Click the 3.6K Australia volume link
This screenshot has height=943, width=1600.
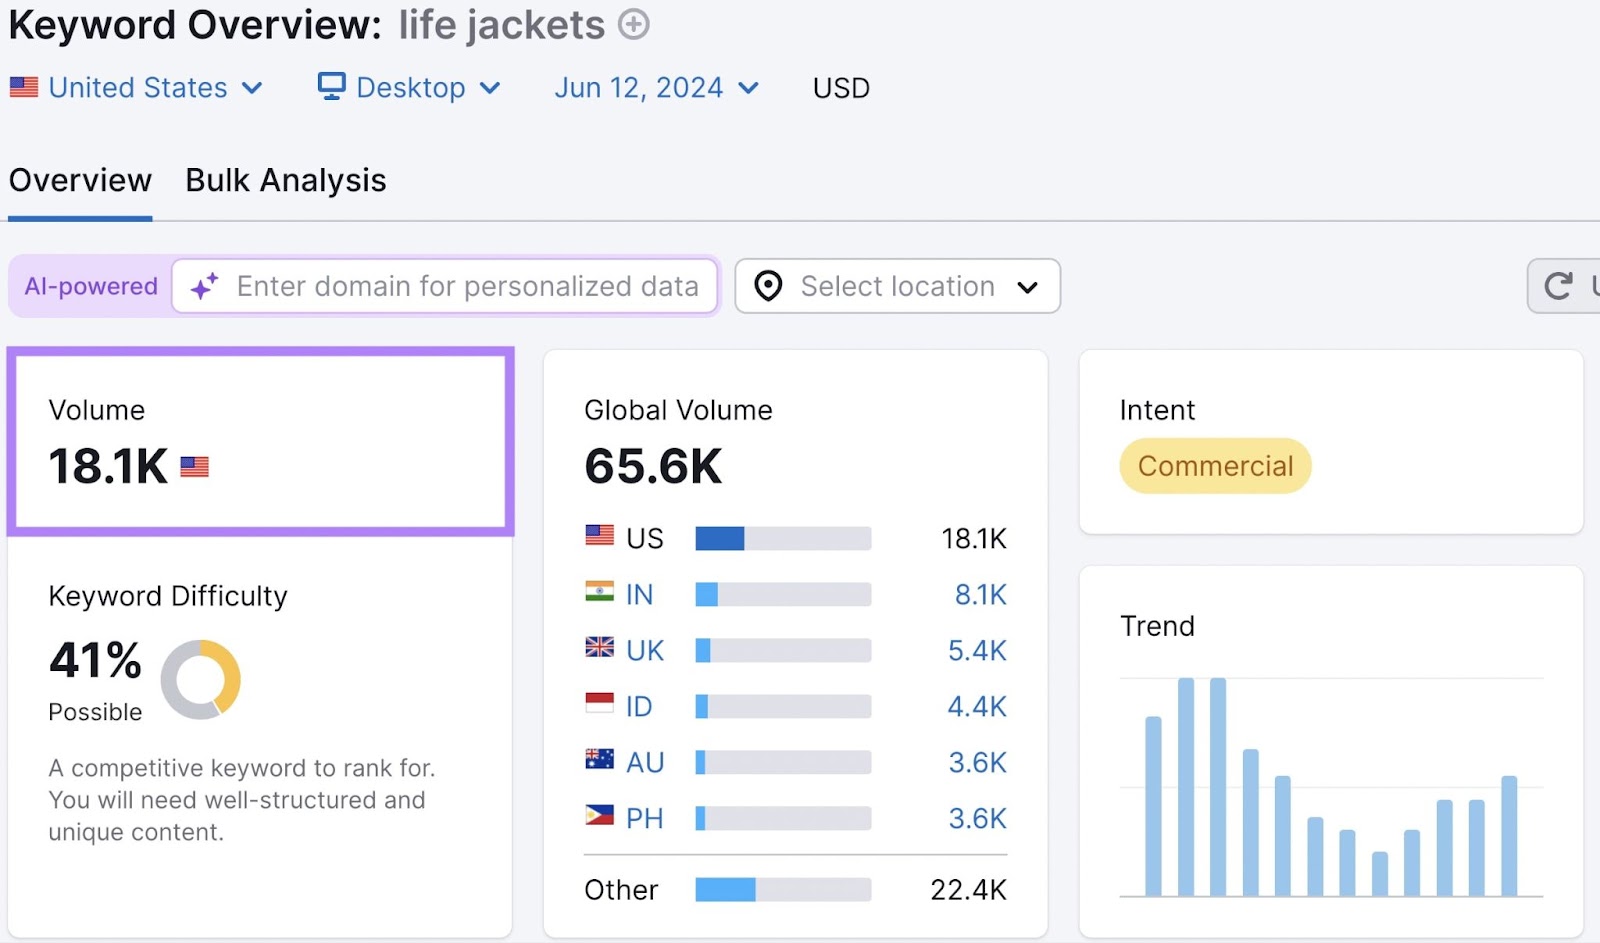pos(977,763)
